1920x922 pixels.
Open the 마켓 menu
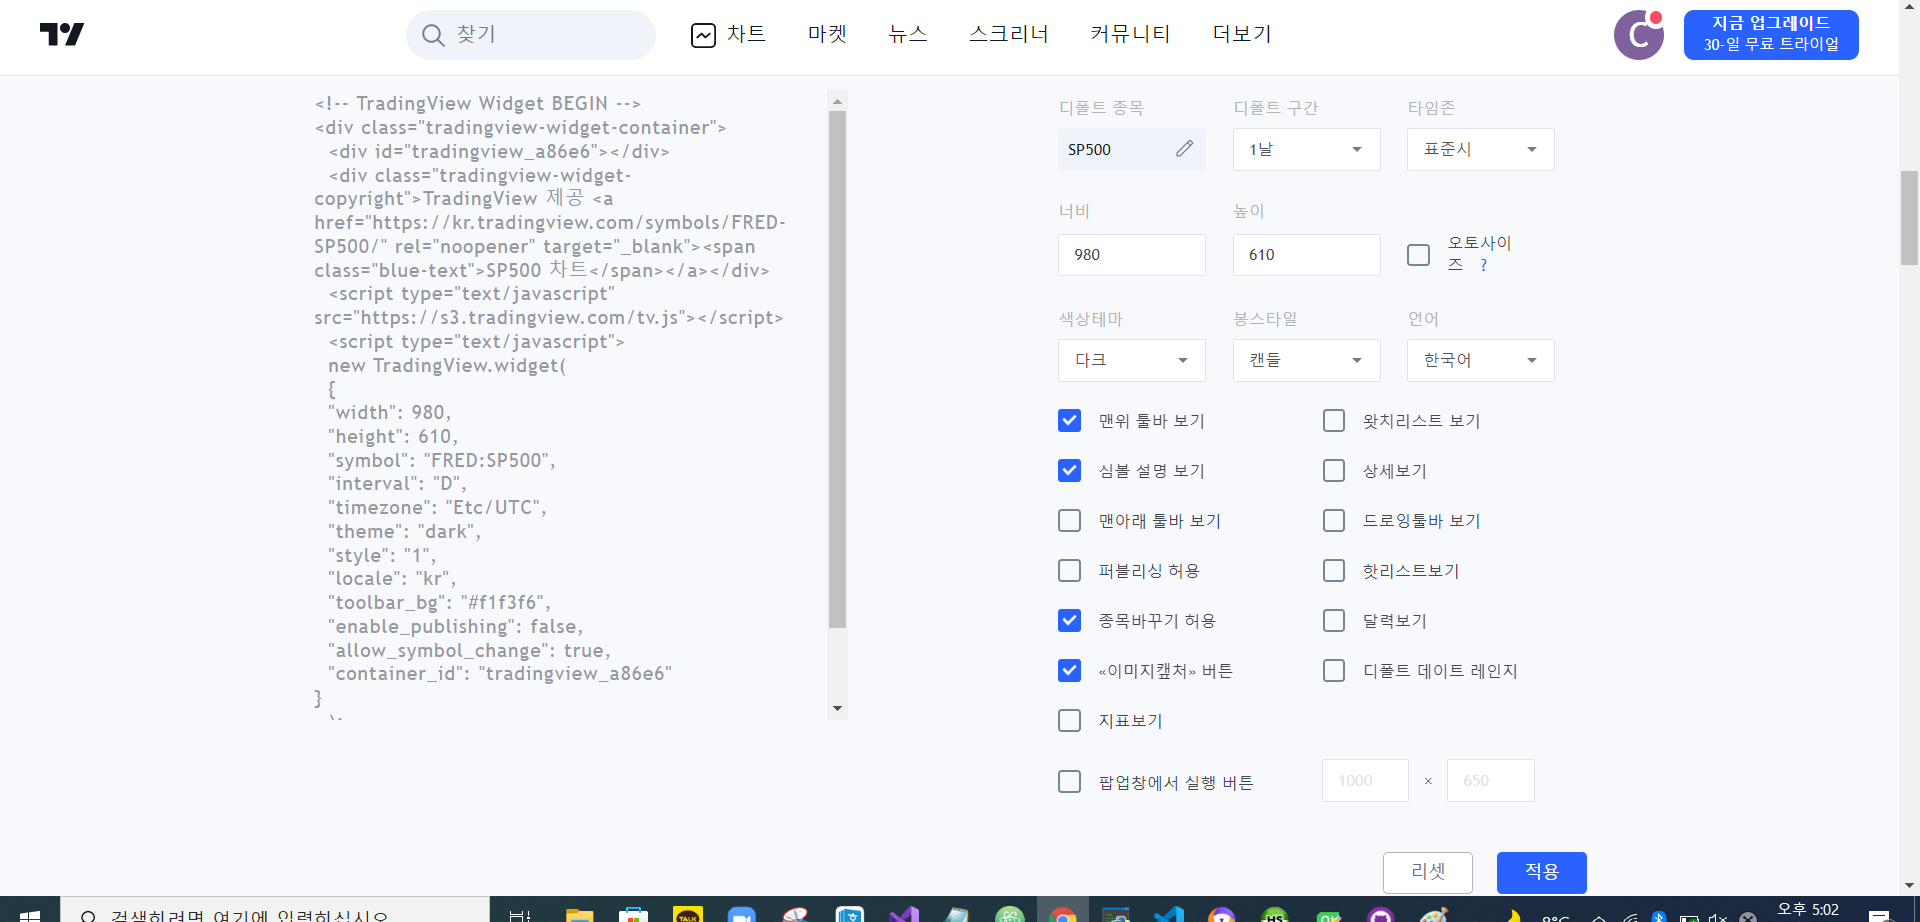[827, 35]
